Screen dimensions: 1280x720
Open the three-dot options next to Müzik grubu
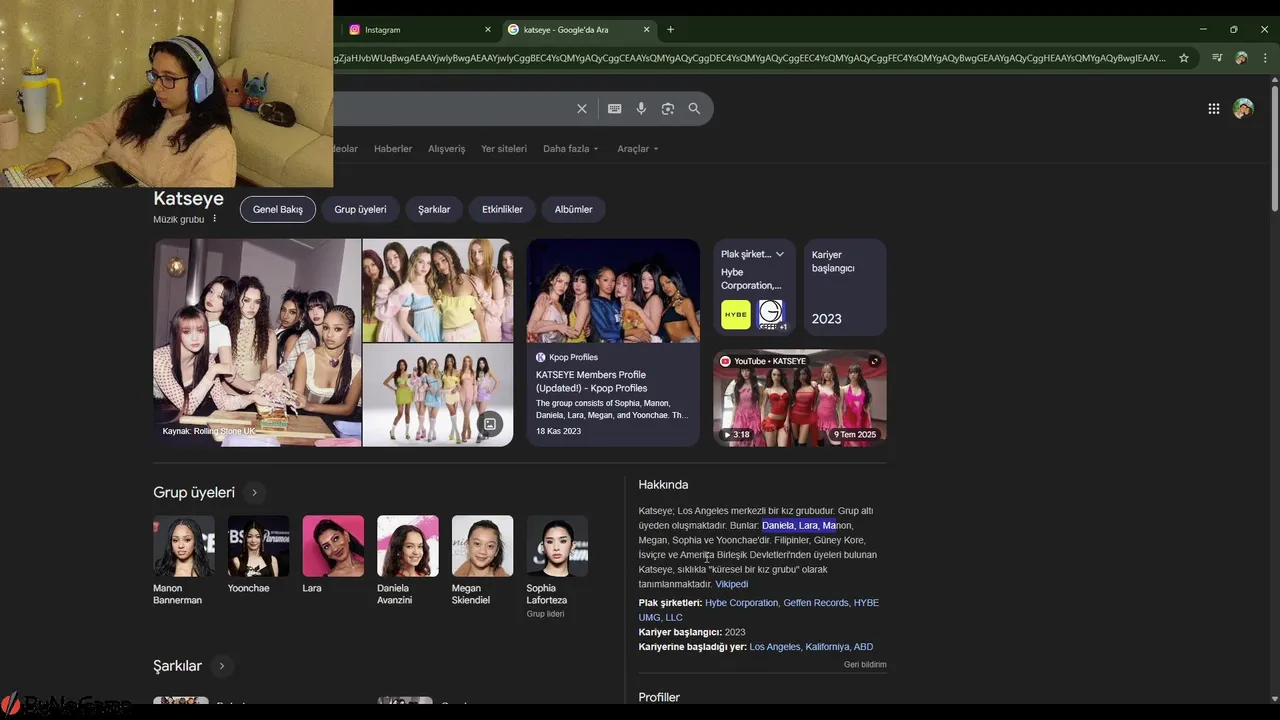point(214,219)
